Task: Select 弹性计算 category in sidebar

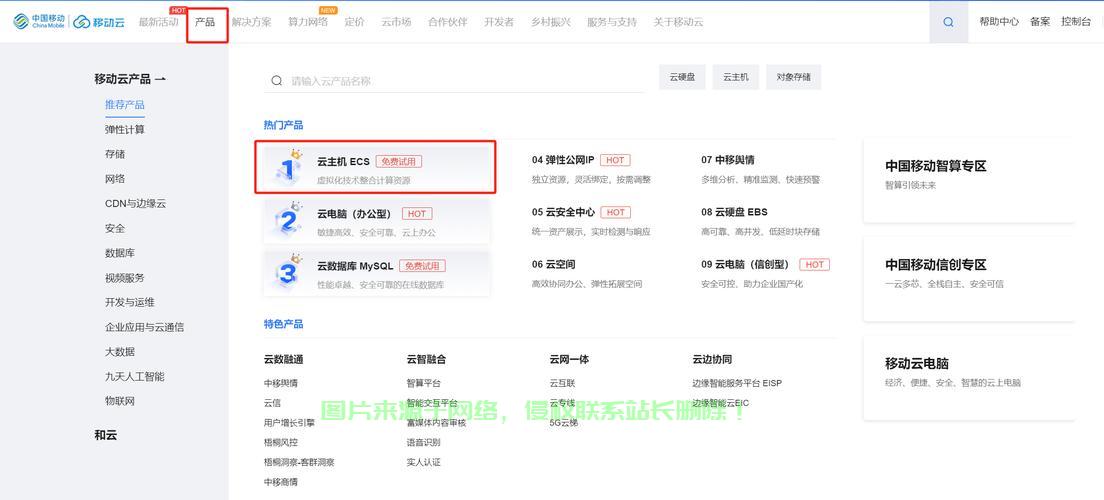Action: [125, 130]
